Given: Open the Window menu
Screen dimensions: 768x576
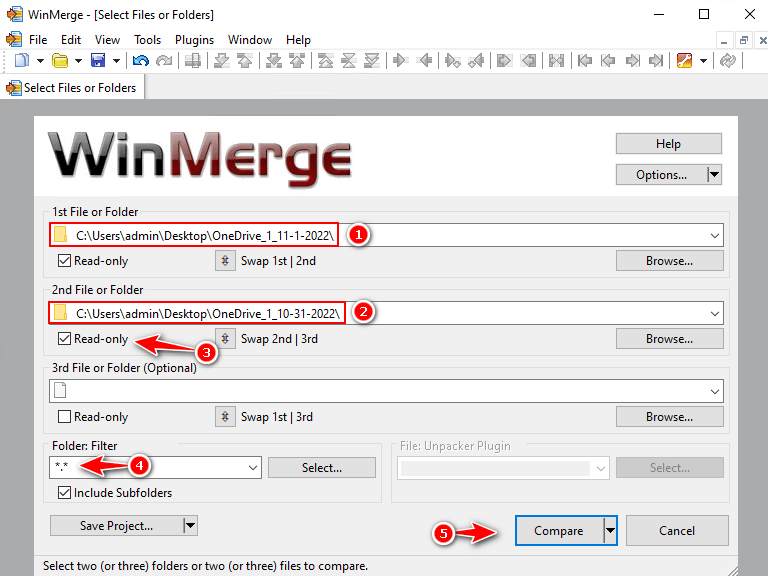Looking at the screenshot, I should point(250,40).
